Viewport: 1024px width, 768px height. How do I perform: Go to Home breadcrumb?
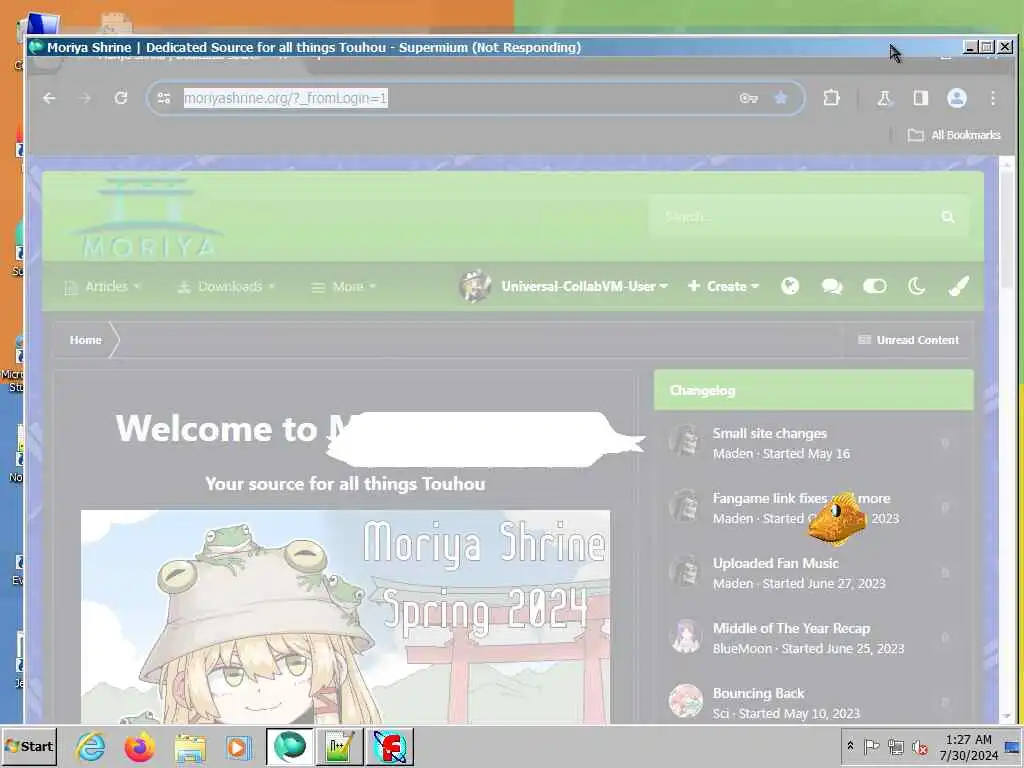86,340
